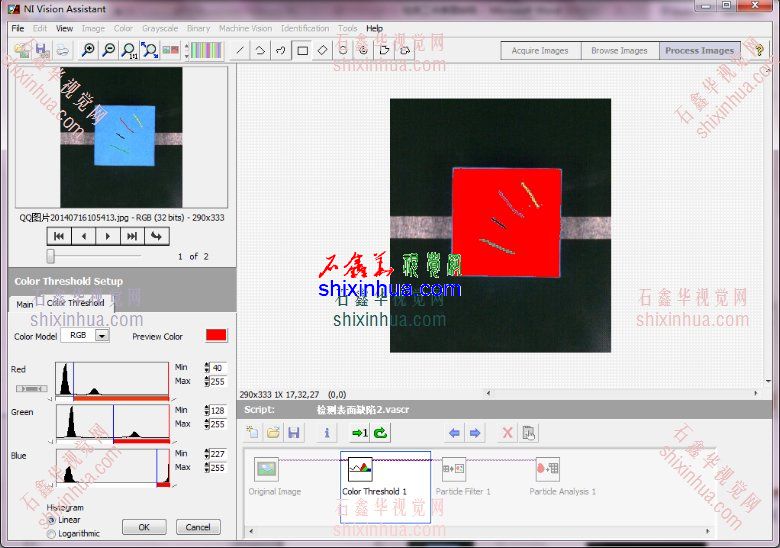Select the Logarithmic histogram option
Viewport: 780px width, 548px height.
(52, 534)
